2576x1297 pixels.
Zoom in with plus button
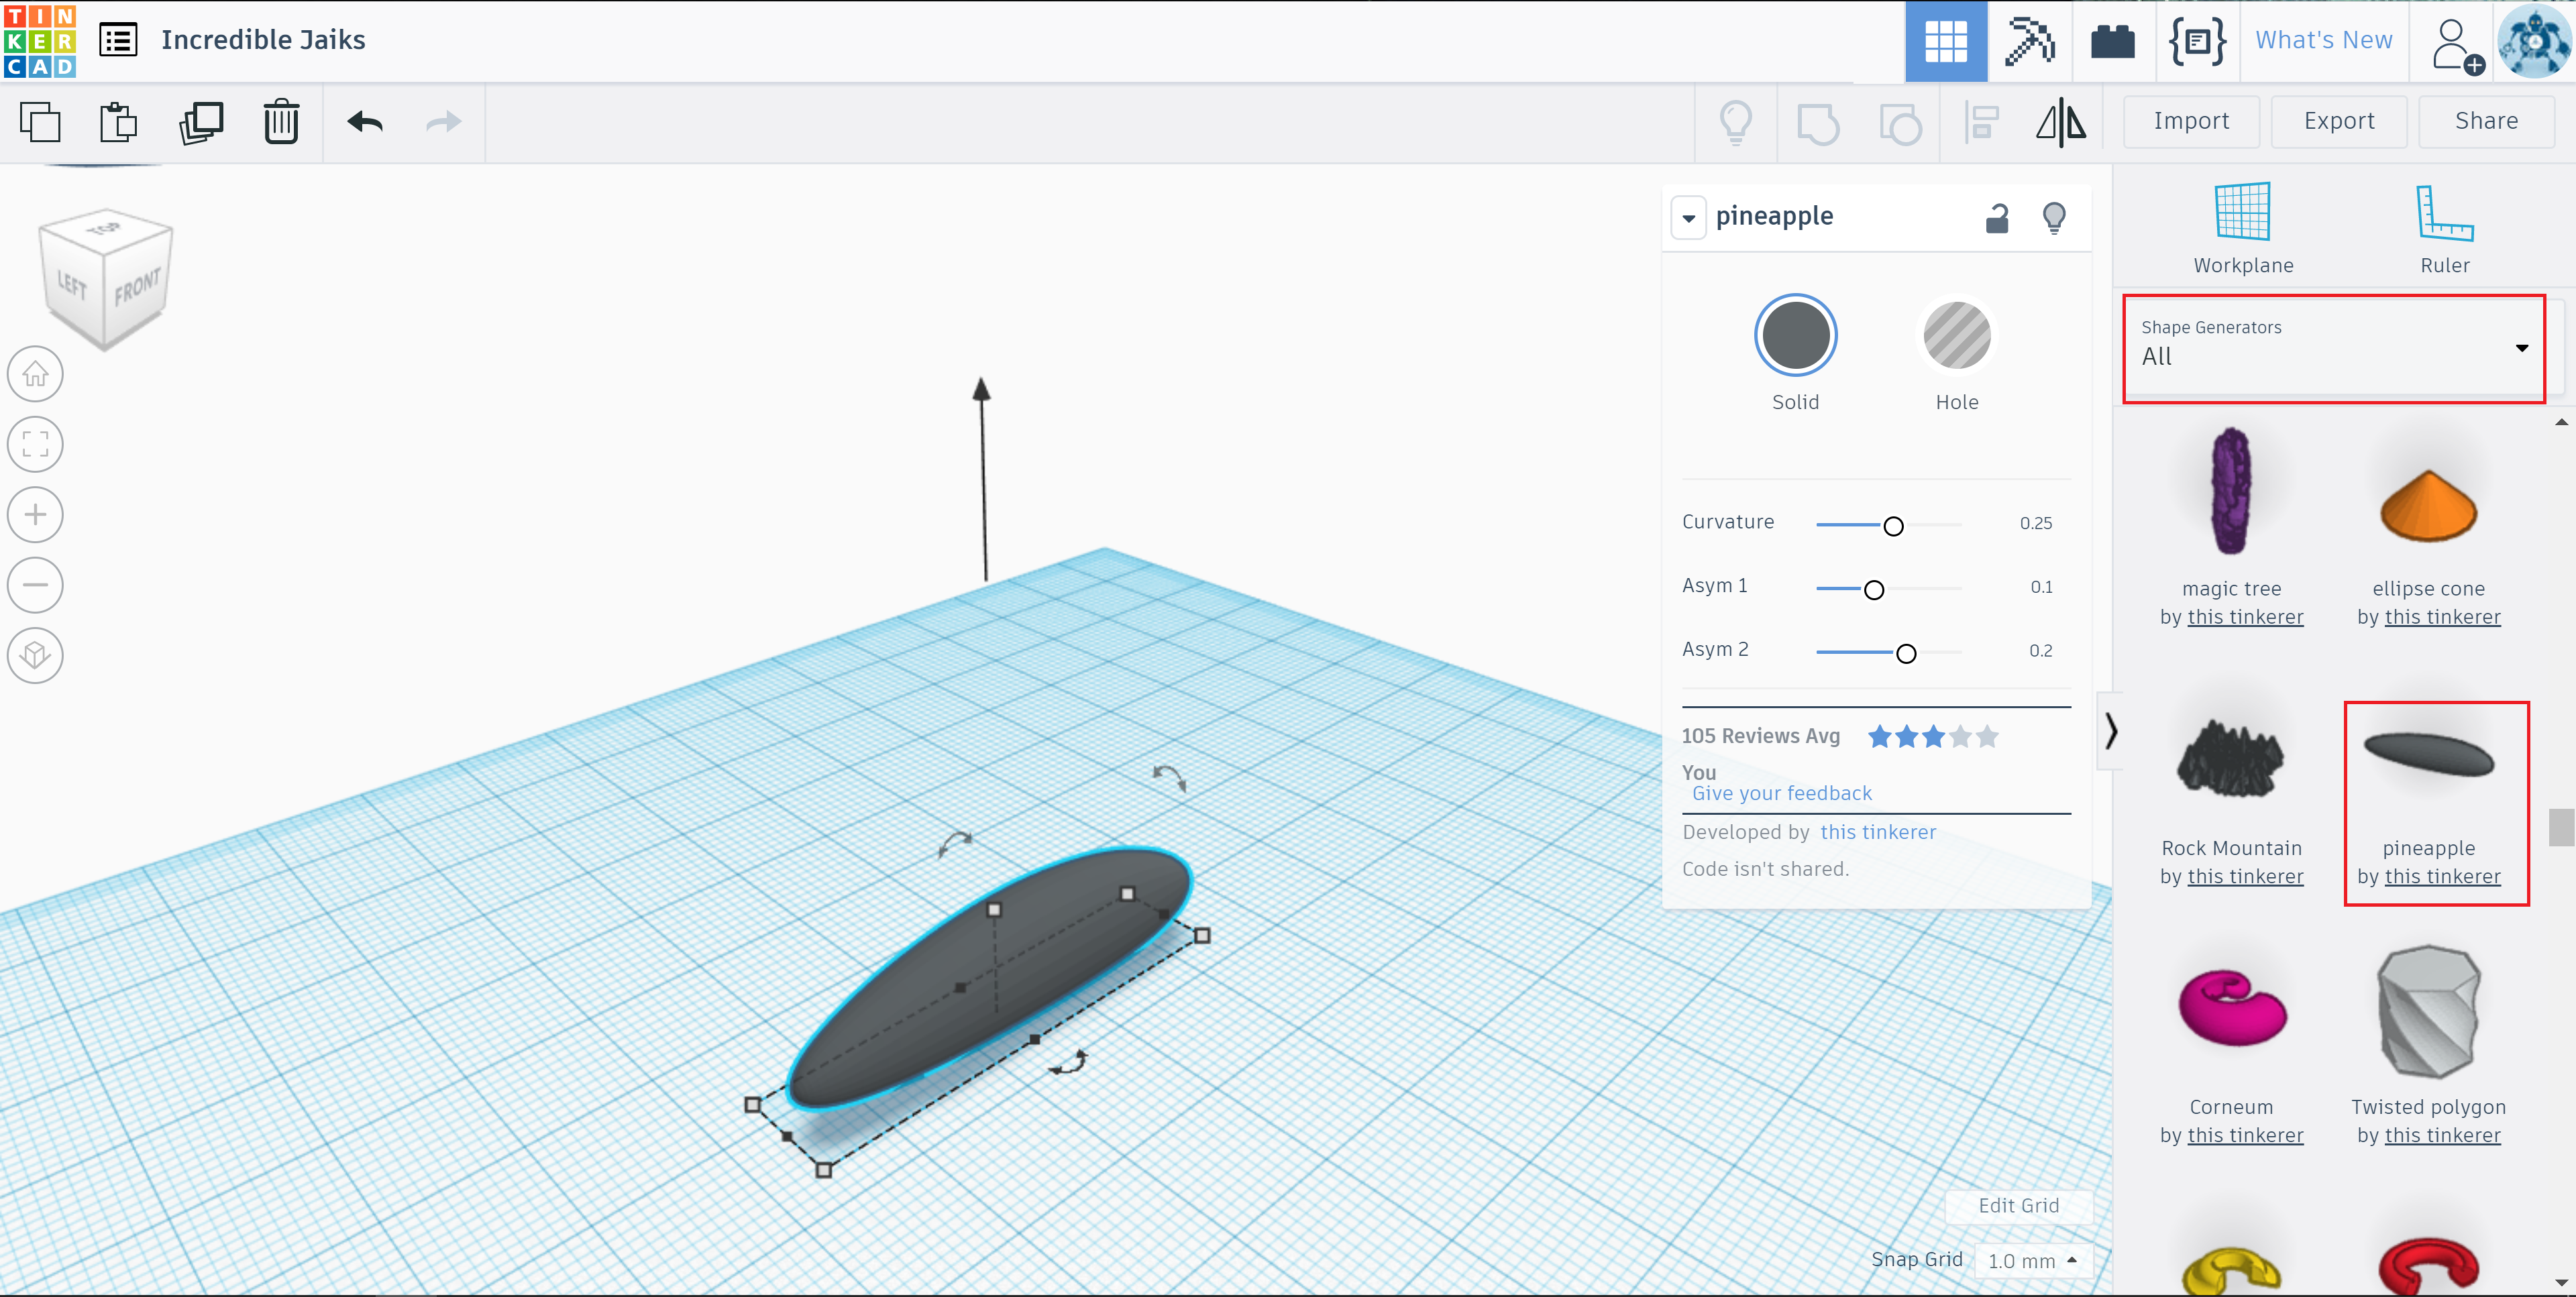(35, 514)
